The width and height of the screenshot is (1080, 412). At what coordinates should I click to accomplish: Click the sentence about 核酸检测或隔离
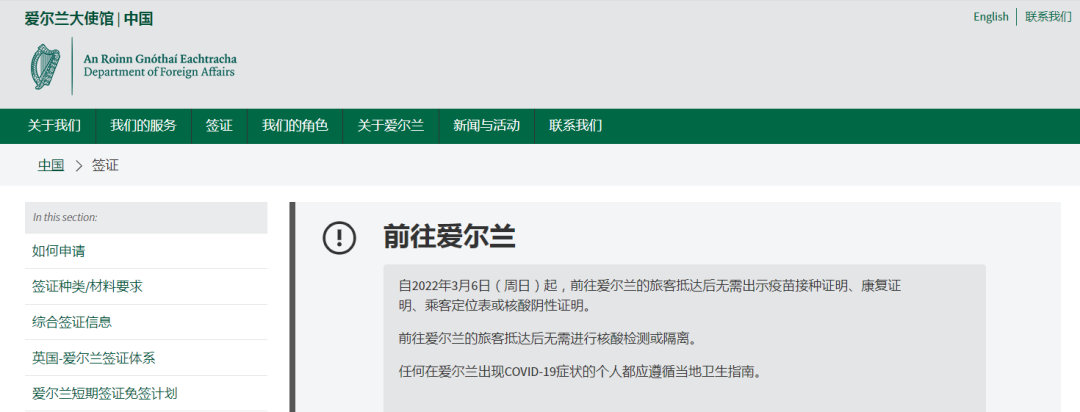(x=548, y=338)
